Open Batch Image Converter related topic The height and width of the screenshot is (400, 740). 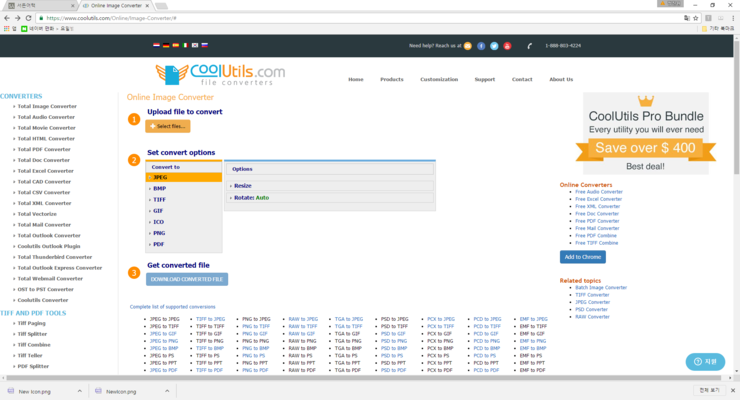click(601, 288)
